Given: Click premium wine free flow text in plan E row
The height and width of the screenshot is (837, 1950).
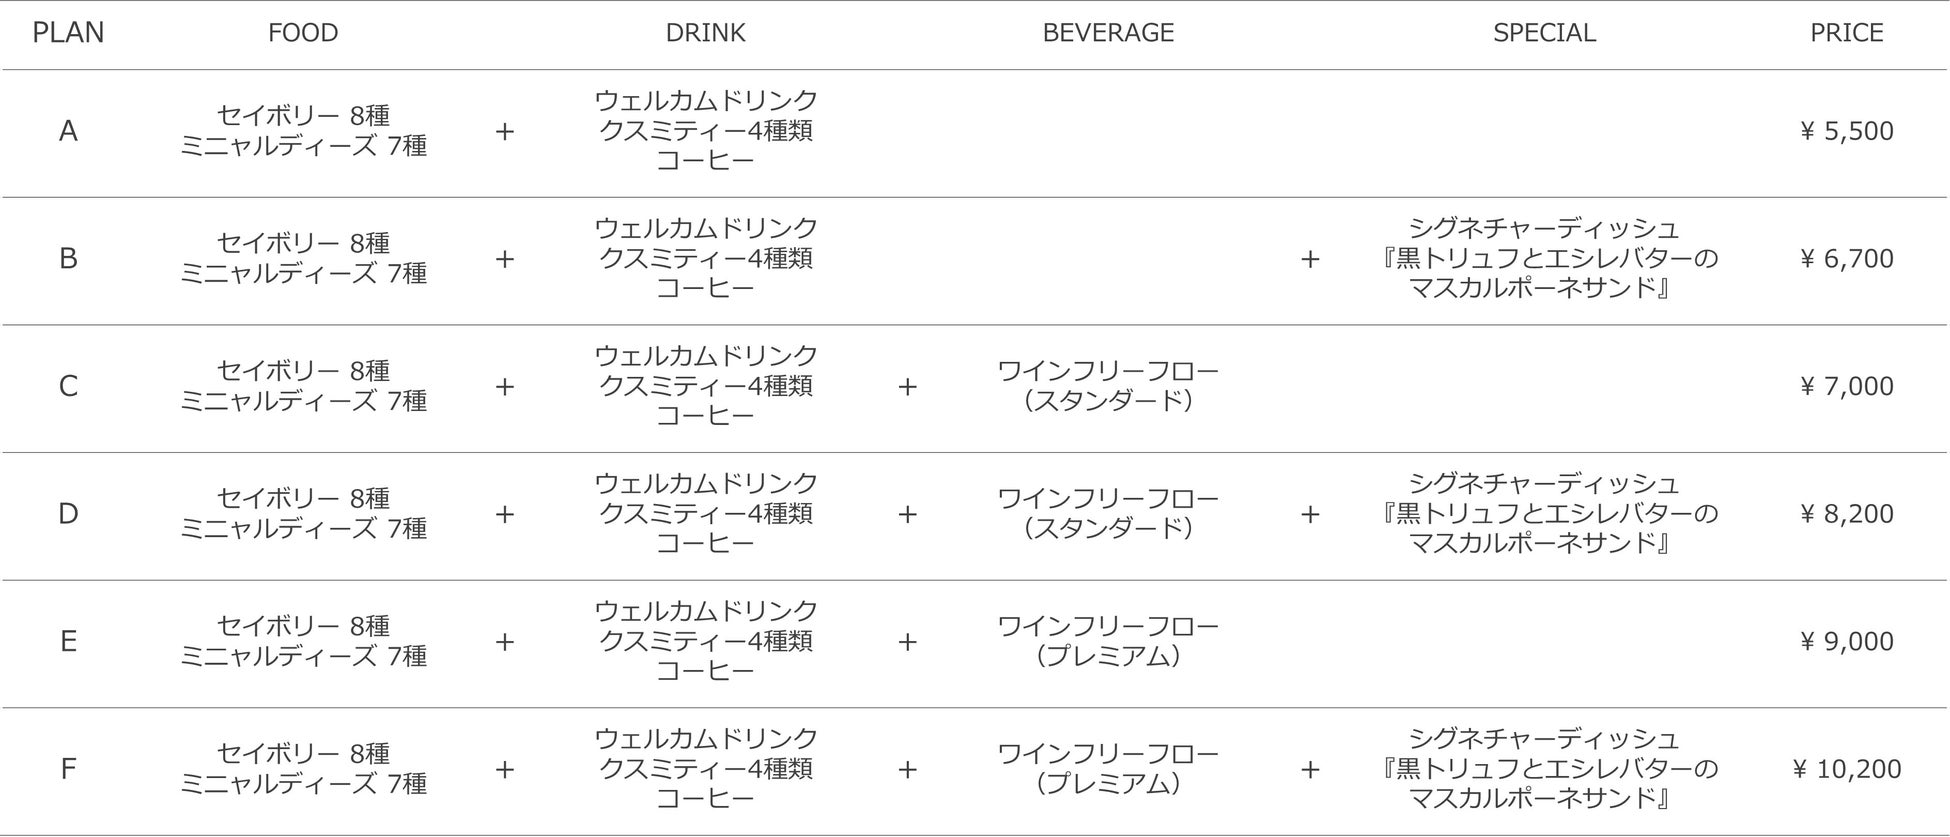Looking at the screenshot, I should (x=1108, y=641).
